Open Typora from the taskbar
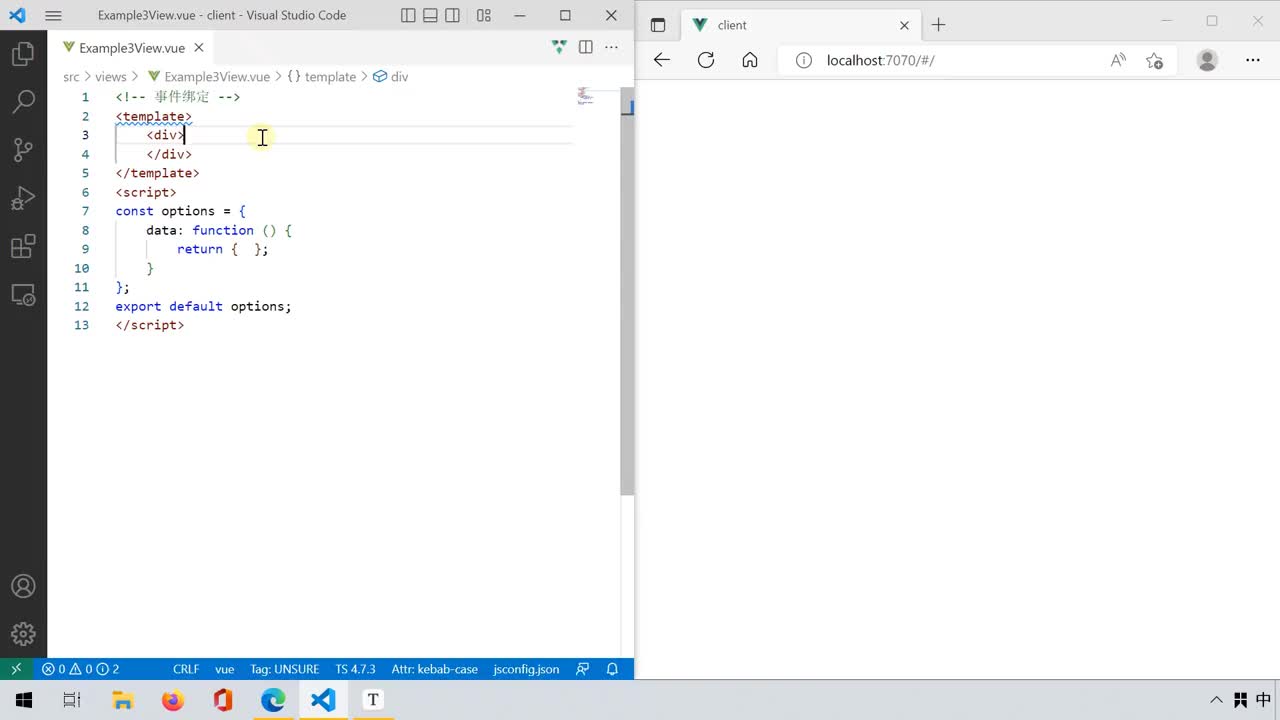 point(373,700)
